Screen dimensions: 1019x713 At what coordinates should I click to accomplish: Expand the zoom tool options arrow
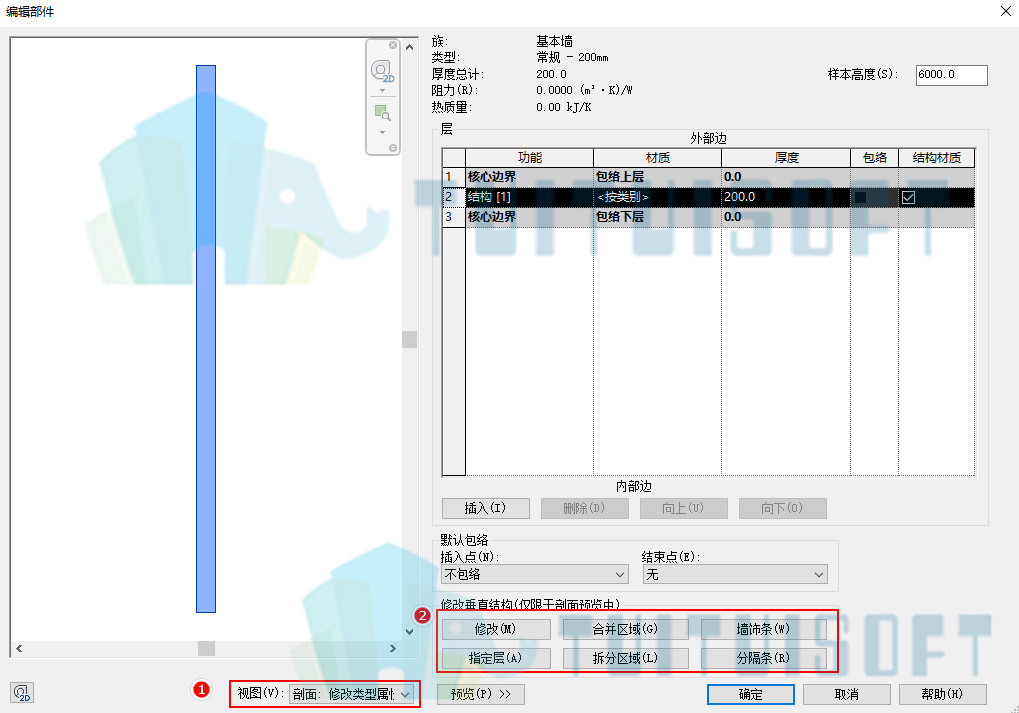point(382,133)
